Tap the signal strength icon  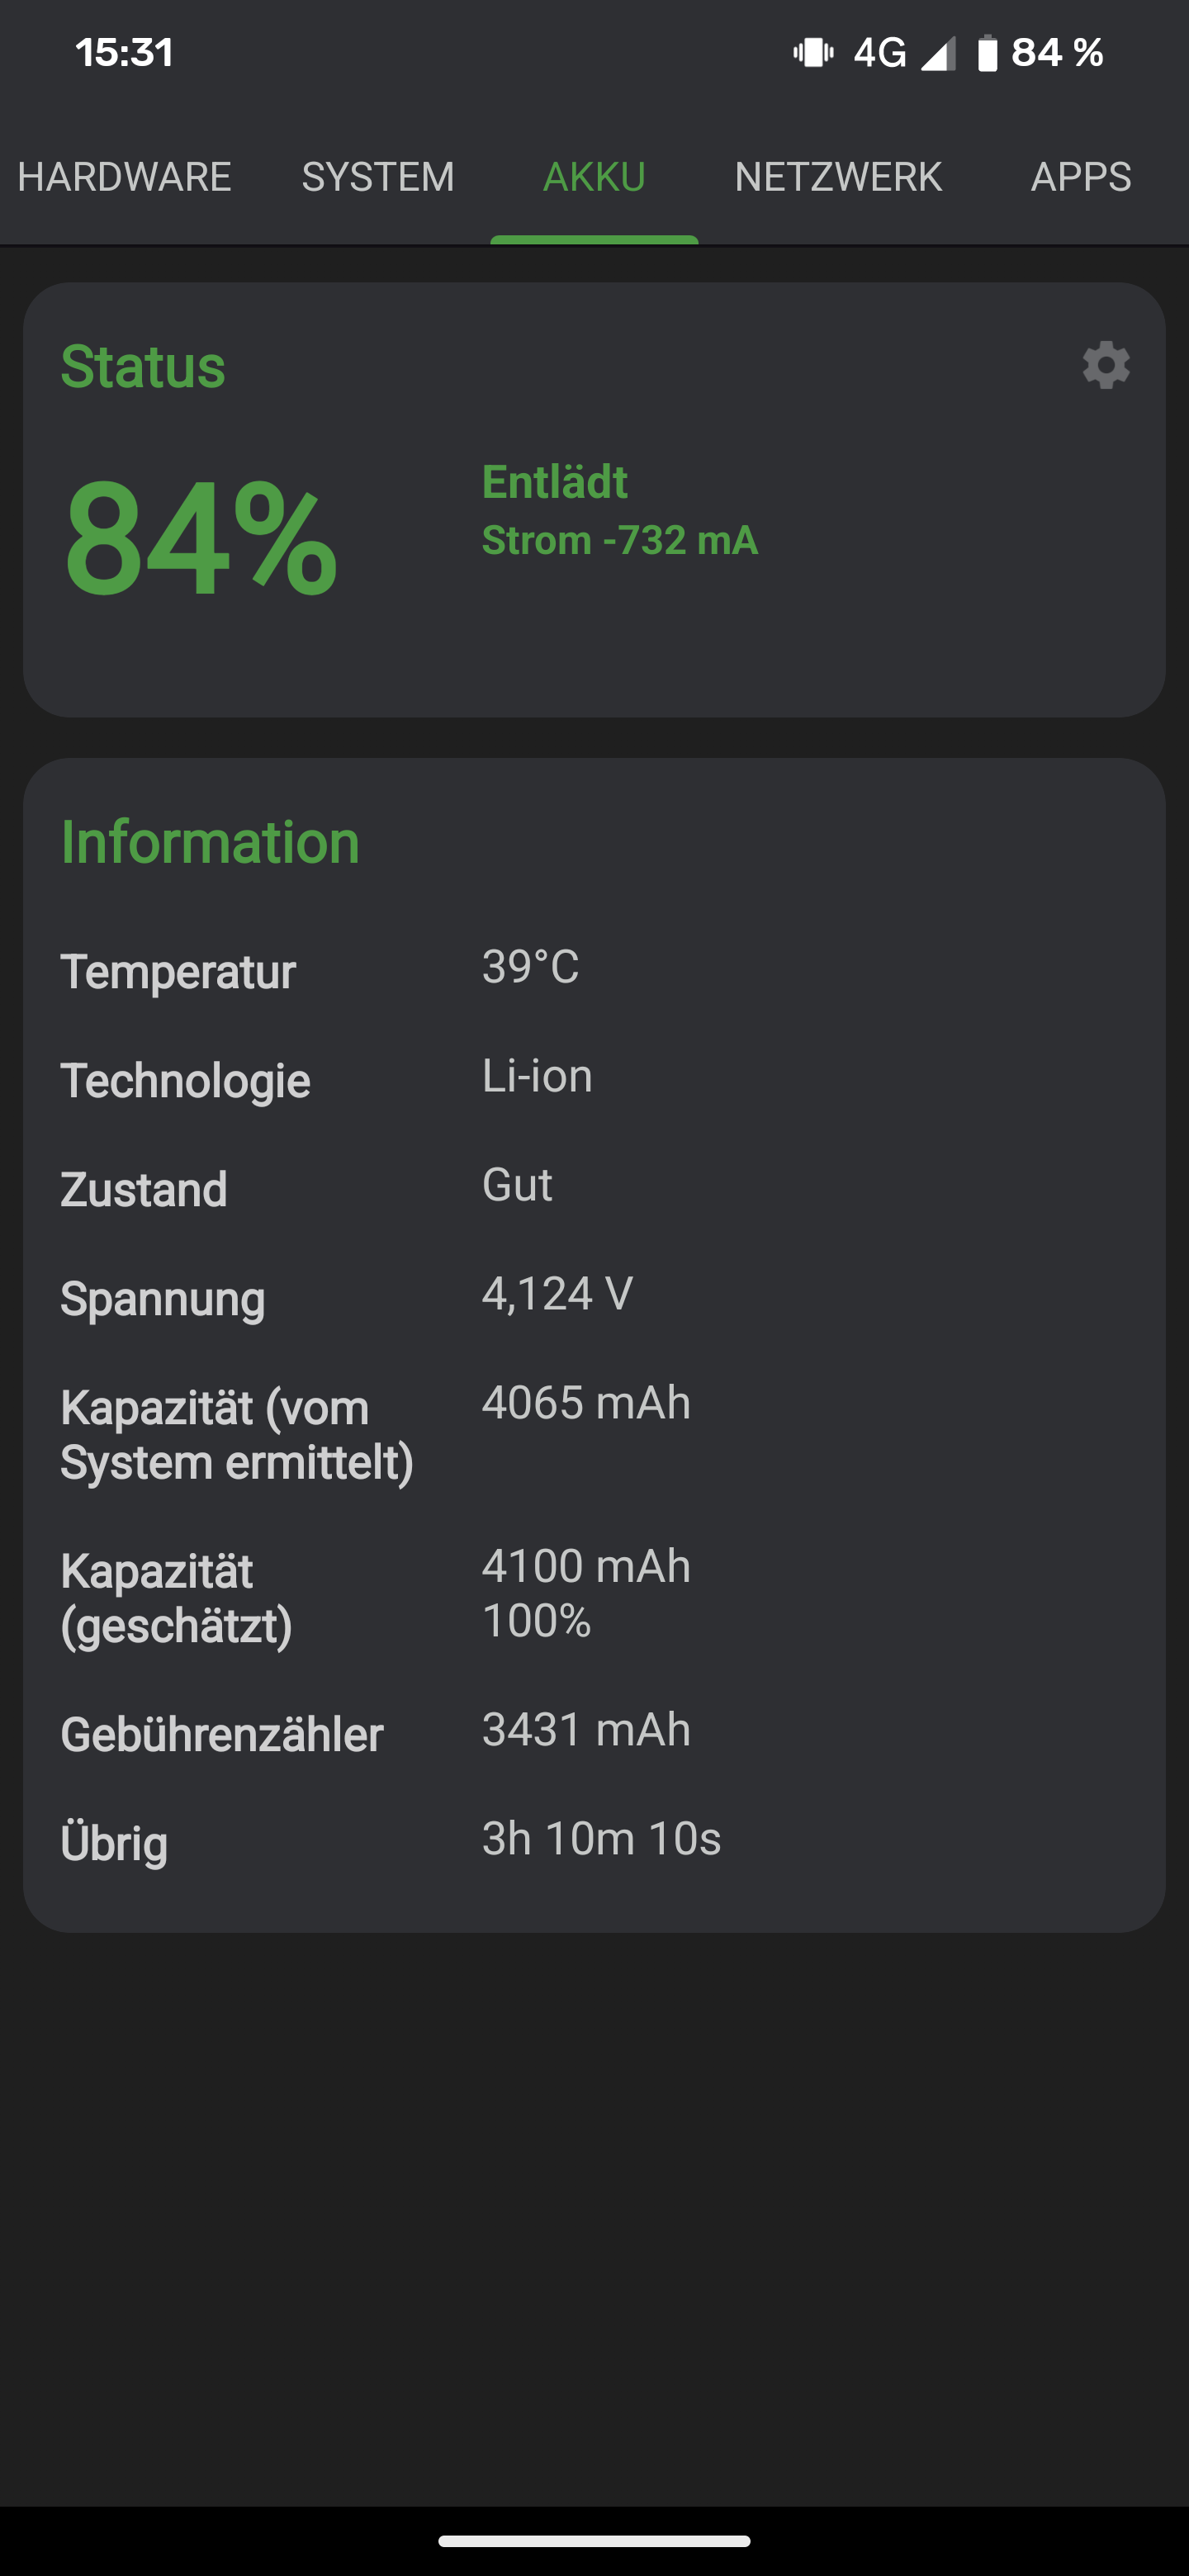pos(938,53)
